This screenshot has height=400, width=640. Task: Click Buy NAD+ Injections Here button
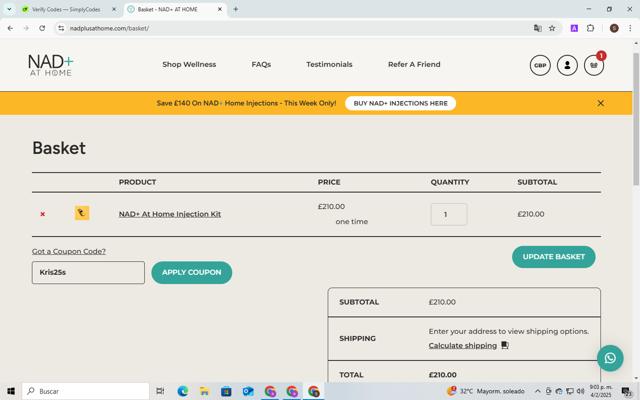pos(400,103)
